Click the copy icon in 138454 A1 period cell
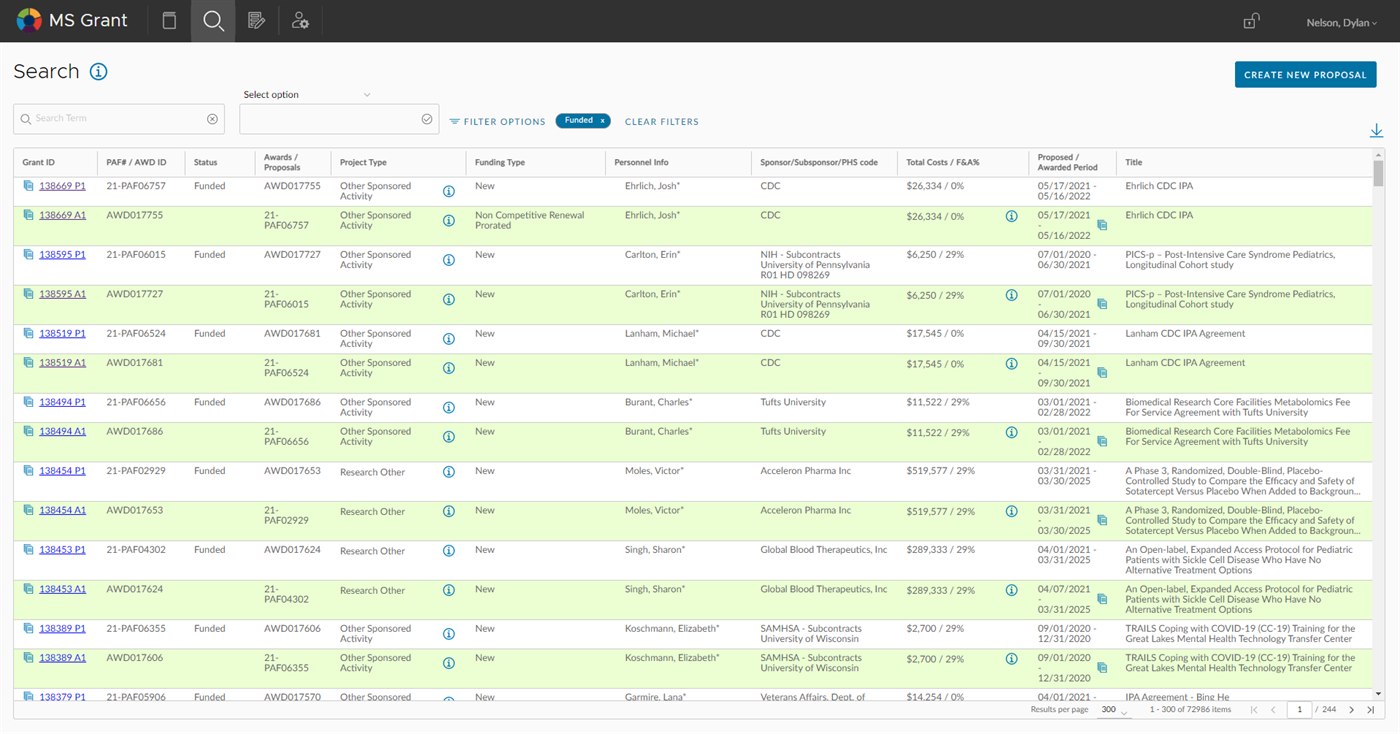This screenshot has width=1400, height=734. [1102, 520]
